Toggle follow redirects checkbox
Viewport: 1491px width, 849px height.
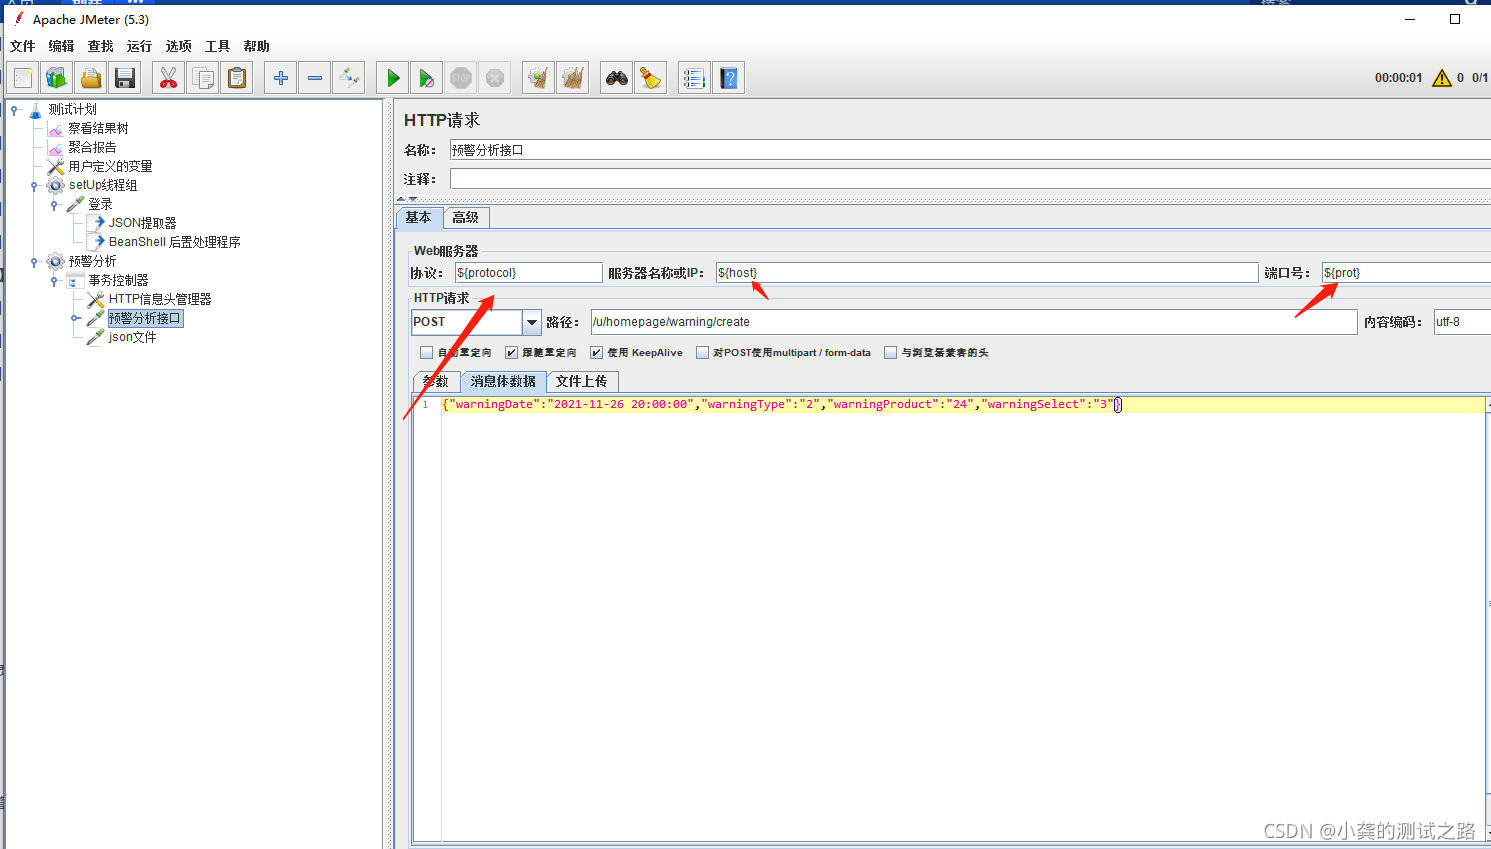tap(511, 352)
